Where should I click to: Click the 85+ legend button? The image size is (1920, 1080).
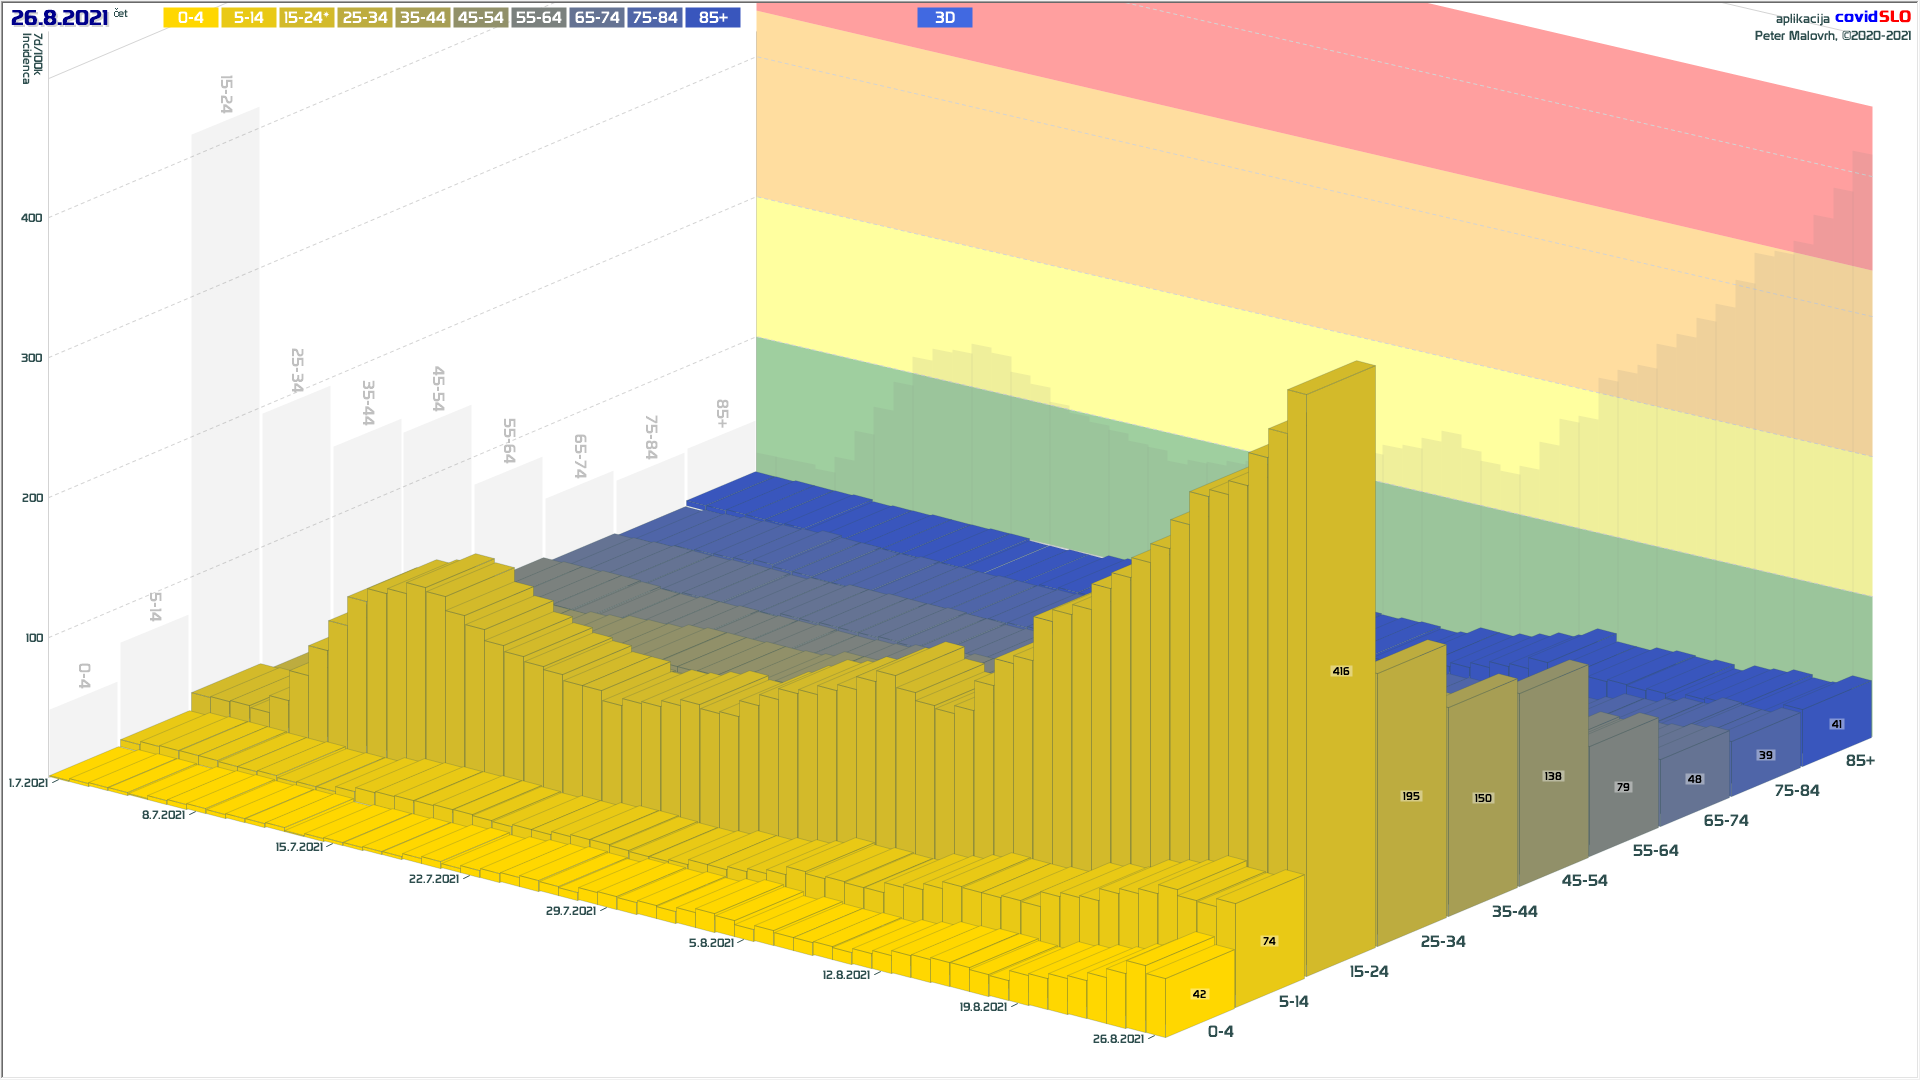pos(713,18)
